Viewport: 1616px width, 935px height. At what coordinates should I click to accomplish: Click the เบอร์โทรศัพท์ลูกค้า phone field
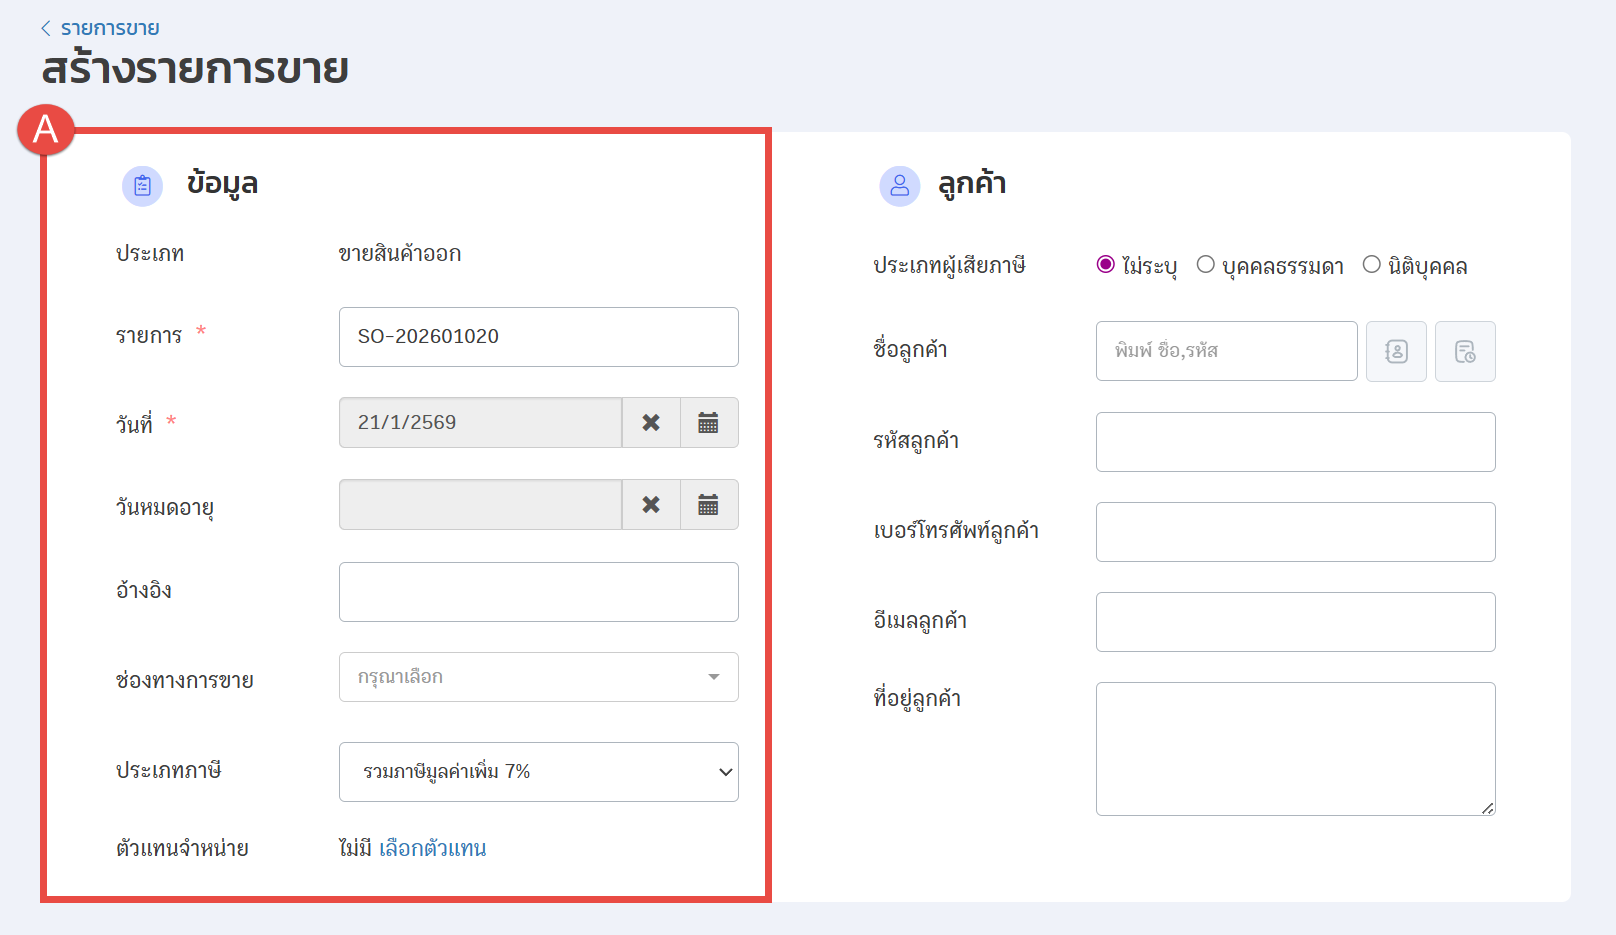pos(1295,532)
